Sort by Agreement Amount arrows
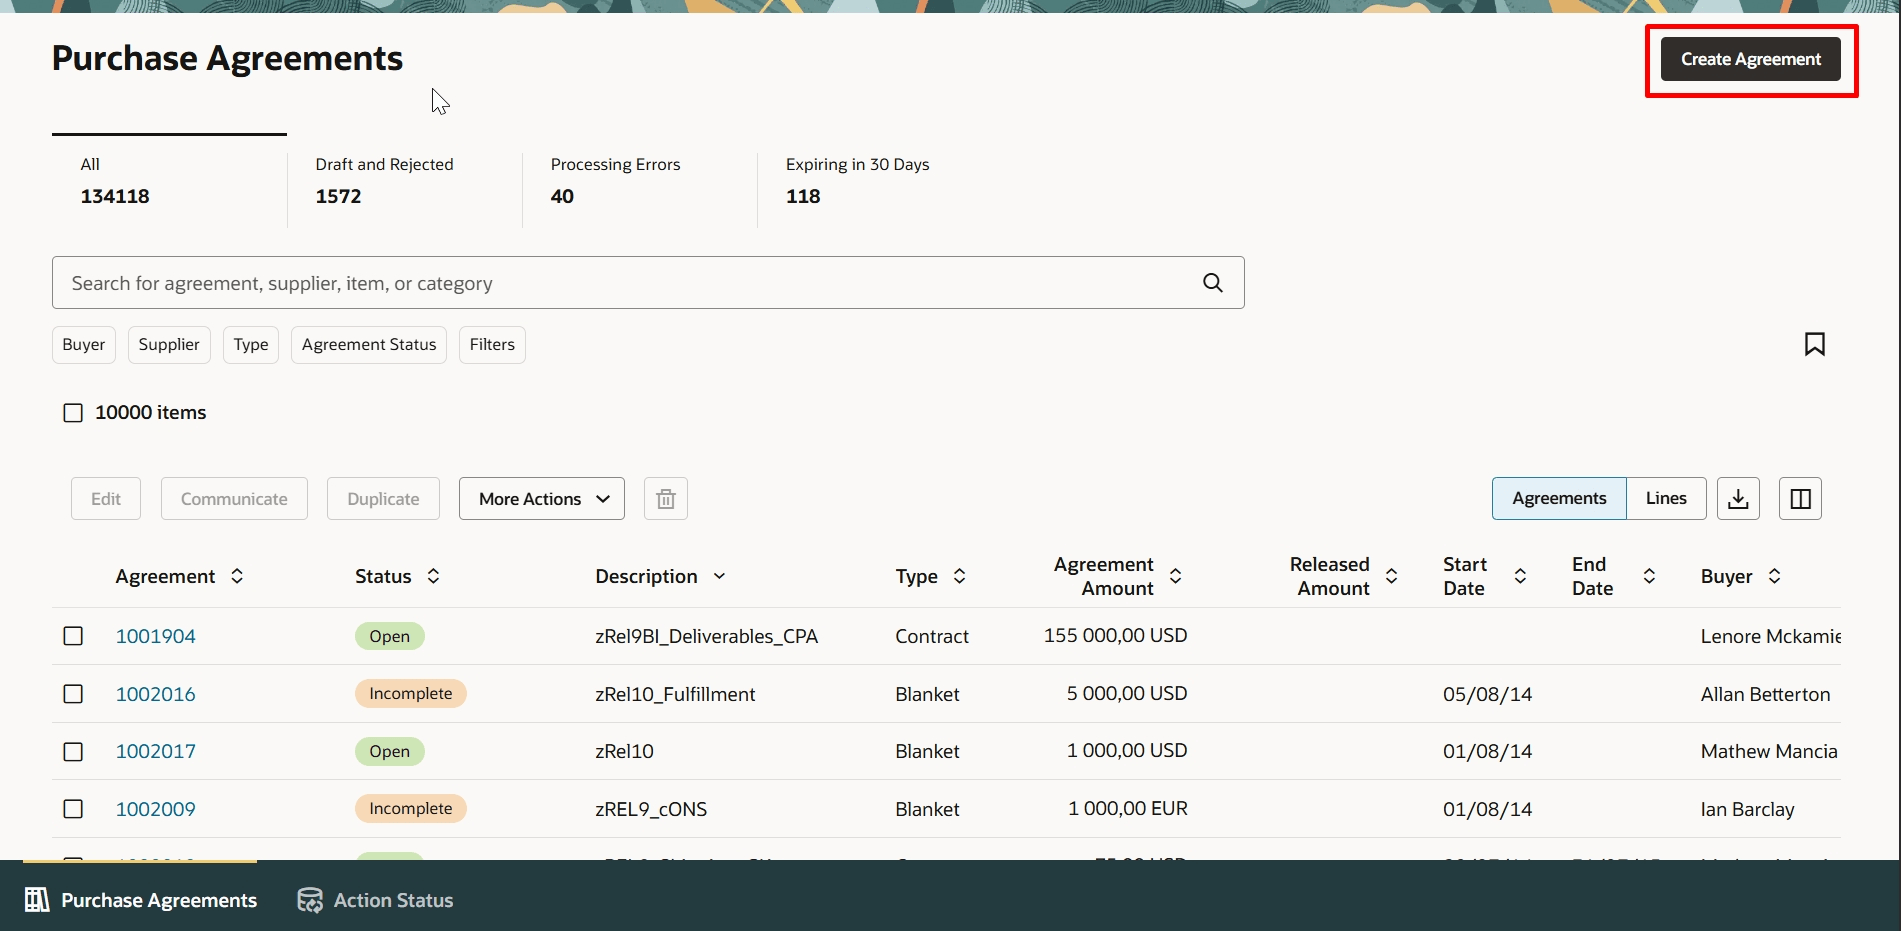 (x=1176, y=576)
